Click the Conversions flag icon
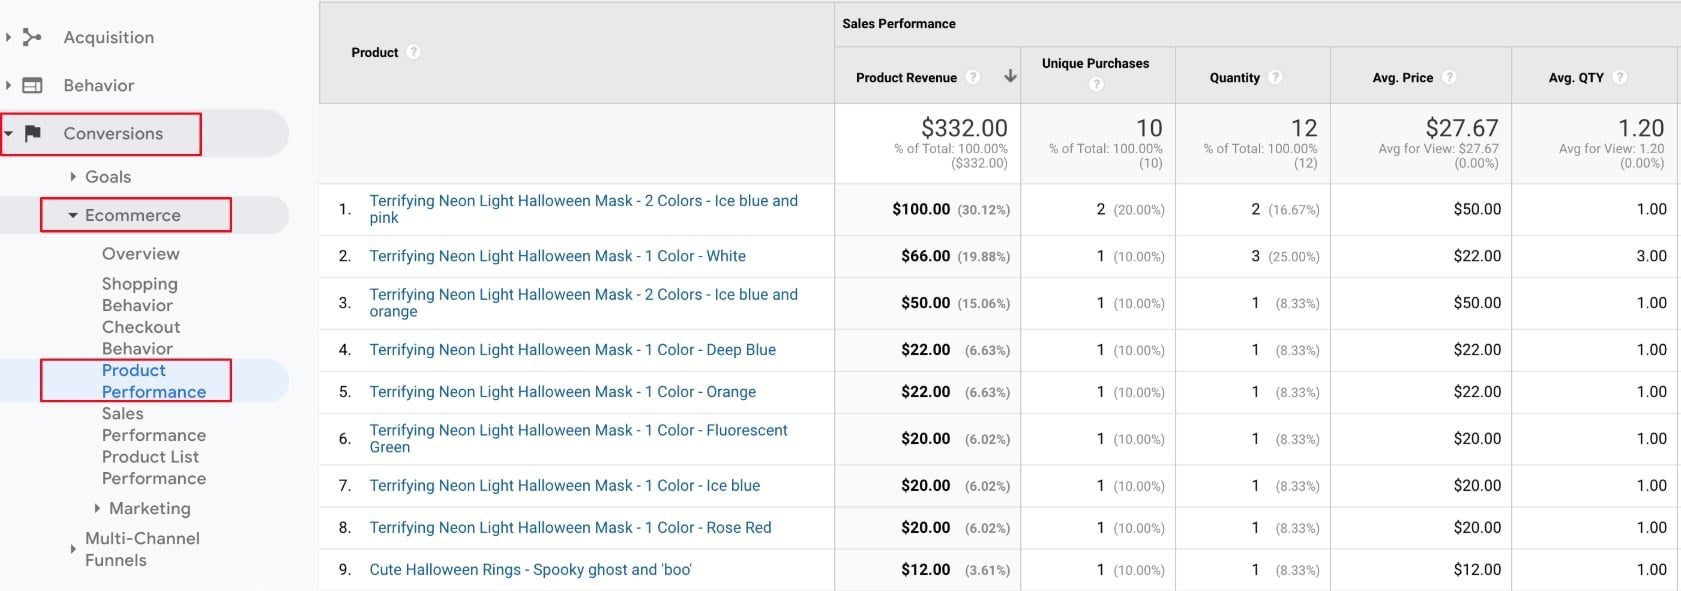The image size is (1681, 591). point(32,133)
